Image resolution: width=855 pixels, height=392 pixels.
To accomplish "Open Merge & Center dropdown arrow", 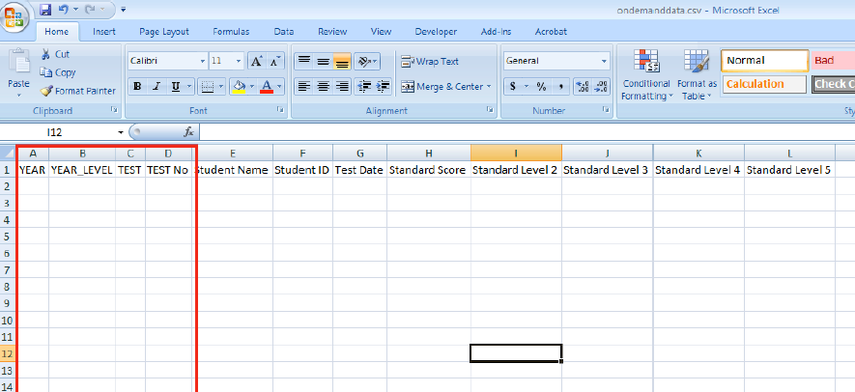I will (489, 86).
